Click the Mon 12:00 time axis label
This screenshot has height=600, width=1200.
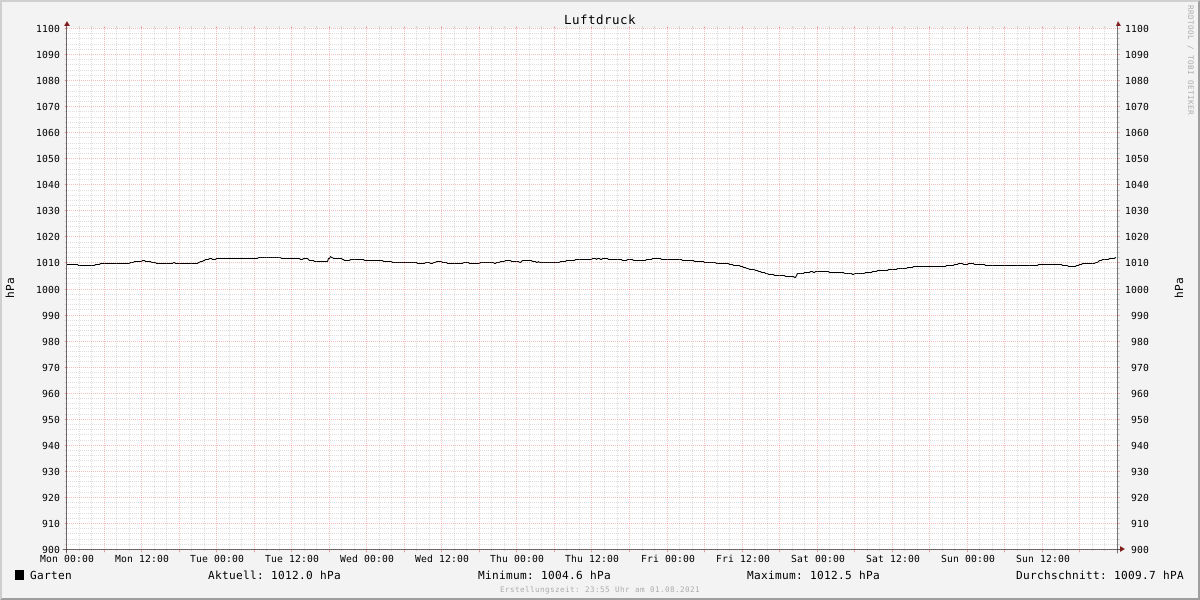coord(142,559)
